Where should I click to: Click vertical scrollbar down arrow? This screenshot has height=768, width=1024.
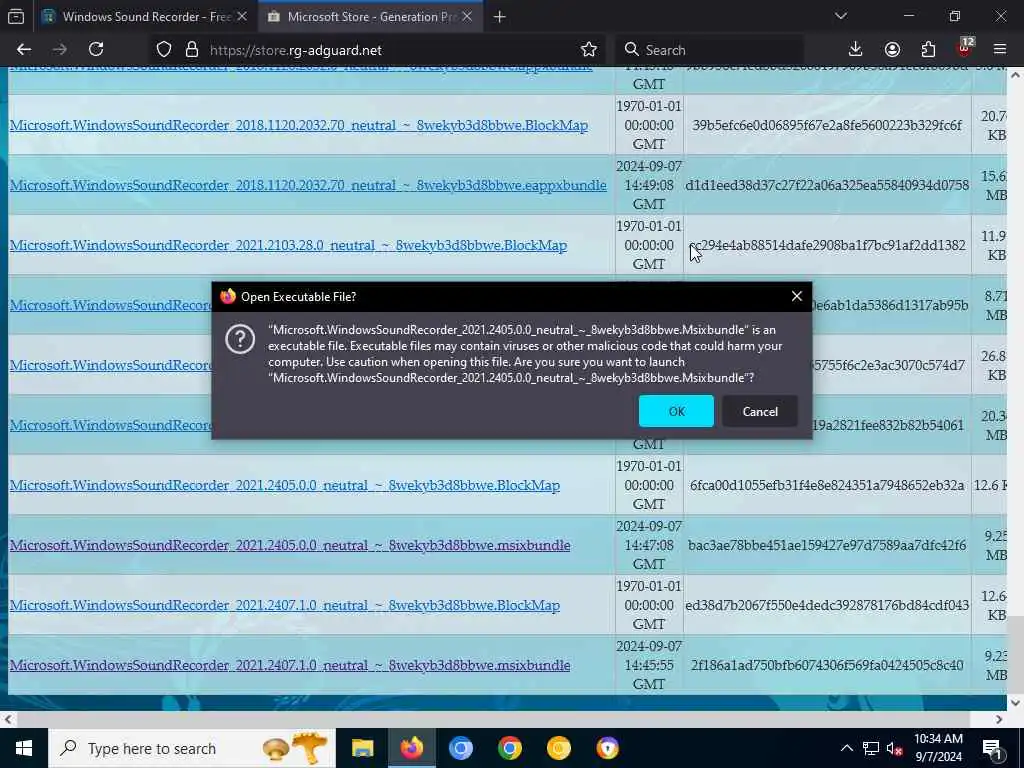[1015, 703]
